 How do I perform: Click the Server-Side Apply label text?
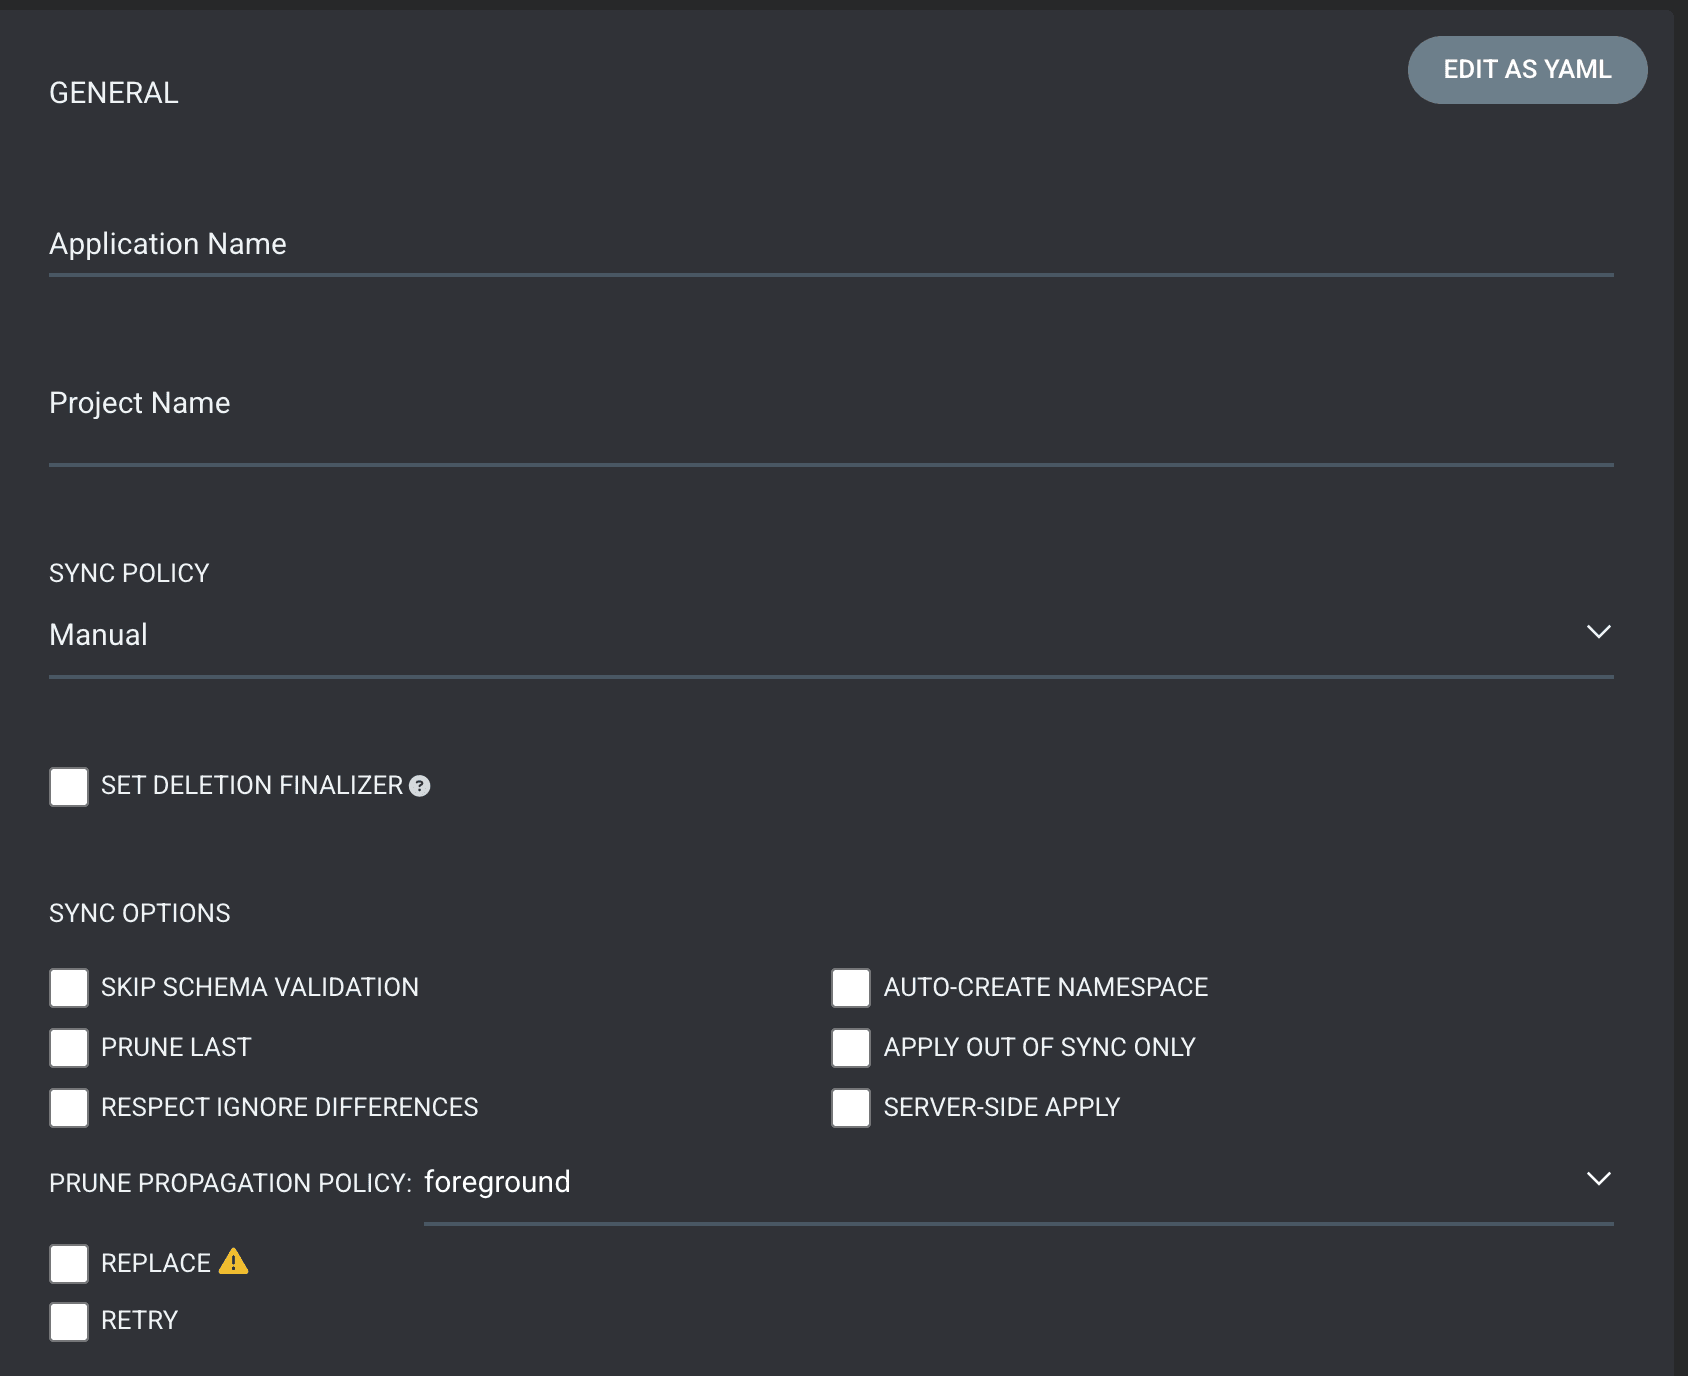1001,1107
